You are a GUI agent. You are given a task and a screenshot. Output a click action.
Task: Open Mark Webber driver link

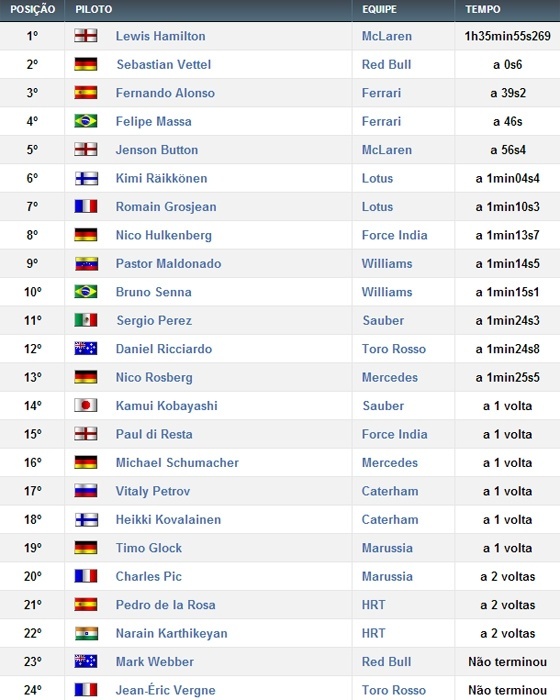pyautogui.click(x=155, y=662)
